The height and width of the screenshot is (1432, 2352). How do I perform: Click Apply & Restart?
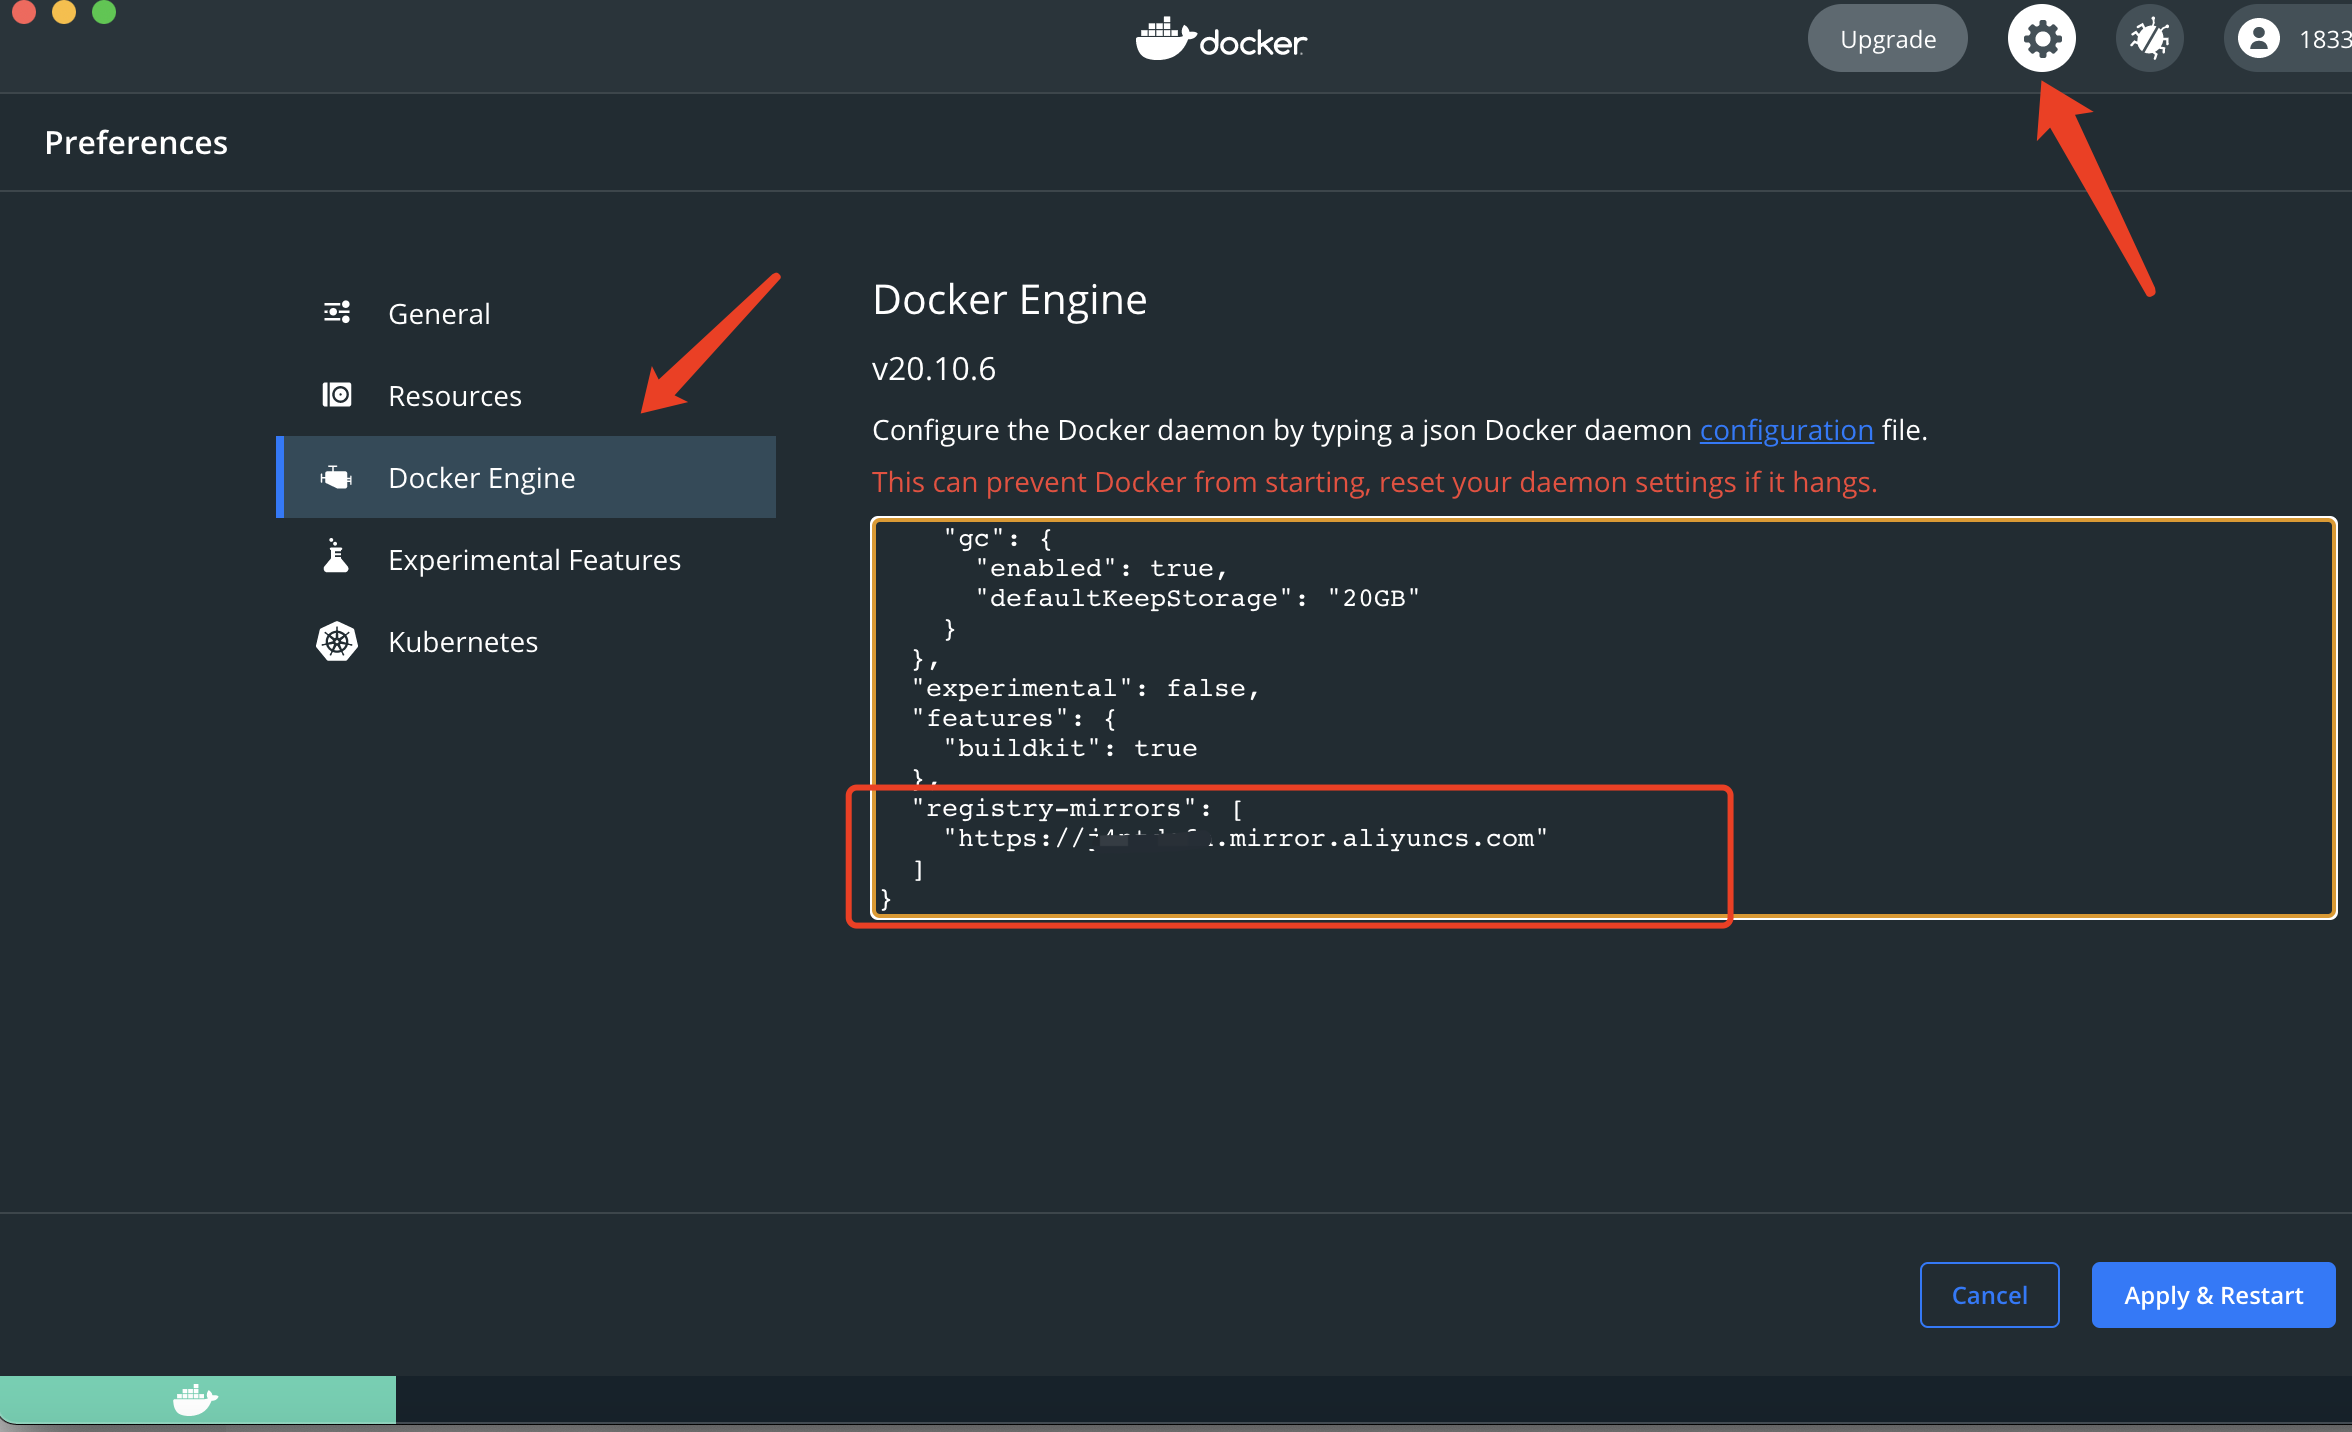[2213, 1295]
